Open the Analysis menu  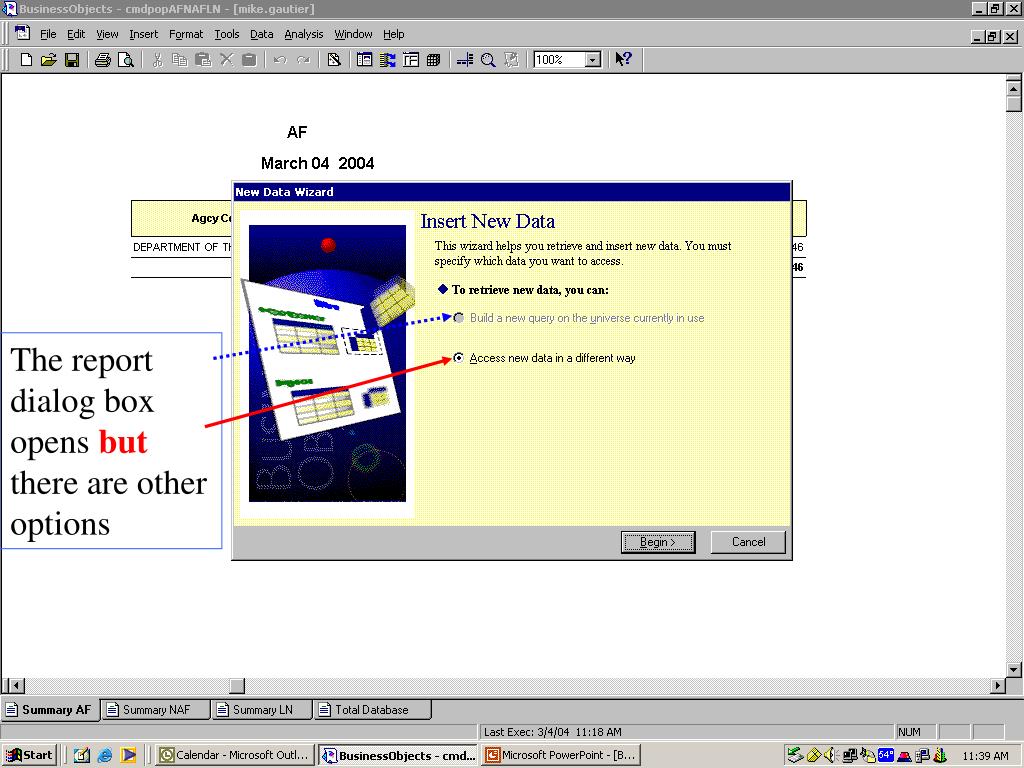click(304, 34)
